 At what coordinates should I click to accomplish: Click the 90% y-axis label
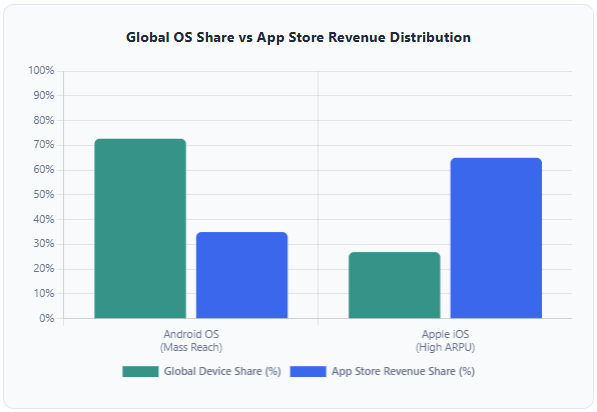(x=43, y=96)
